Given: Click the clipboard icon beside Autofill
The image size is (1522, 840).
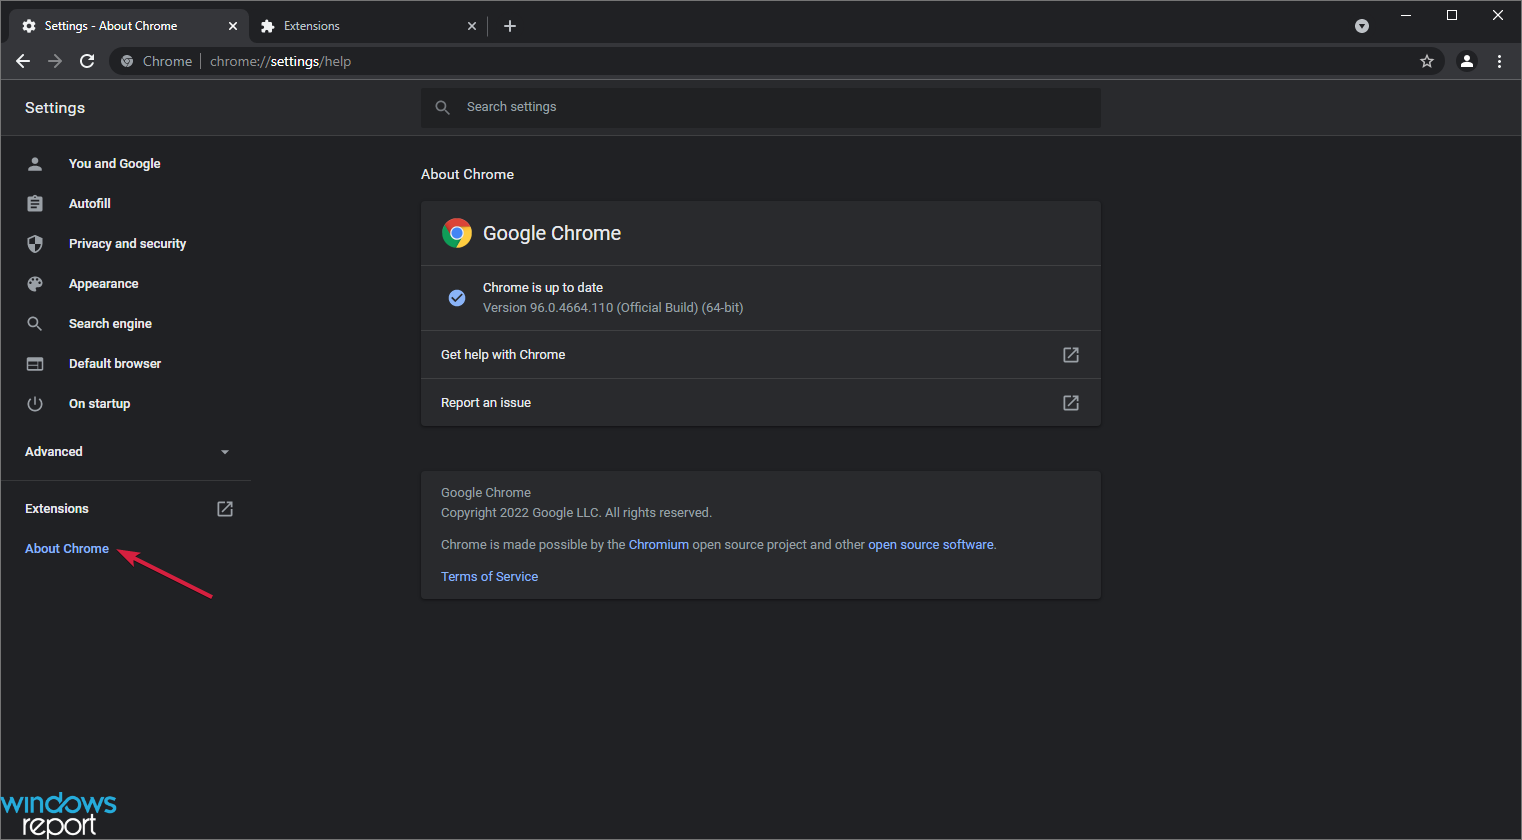Looking at the screenshot, I should (x=35, y=203).
